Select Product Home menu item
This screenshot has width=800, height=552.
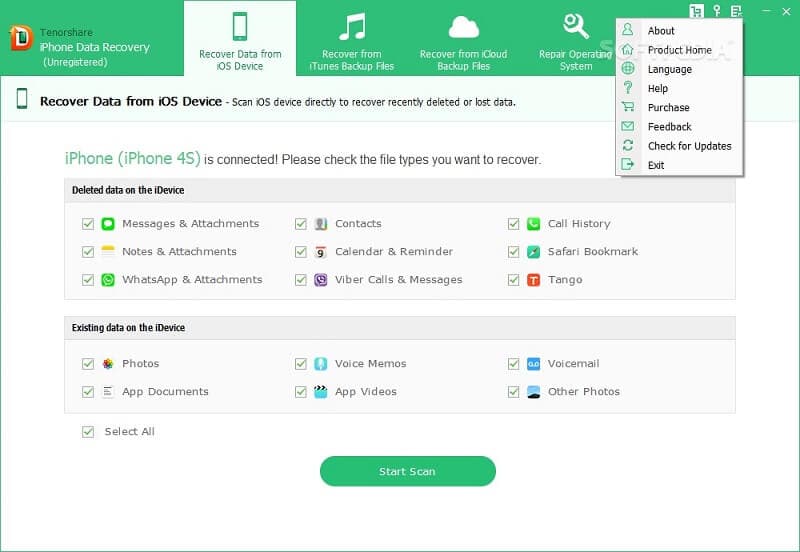679,50
